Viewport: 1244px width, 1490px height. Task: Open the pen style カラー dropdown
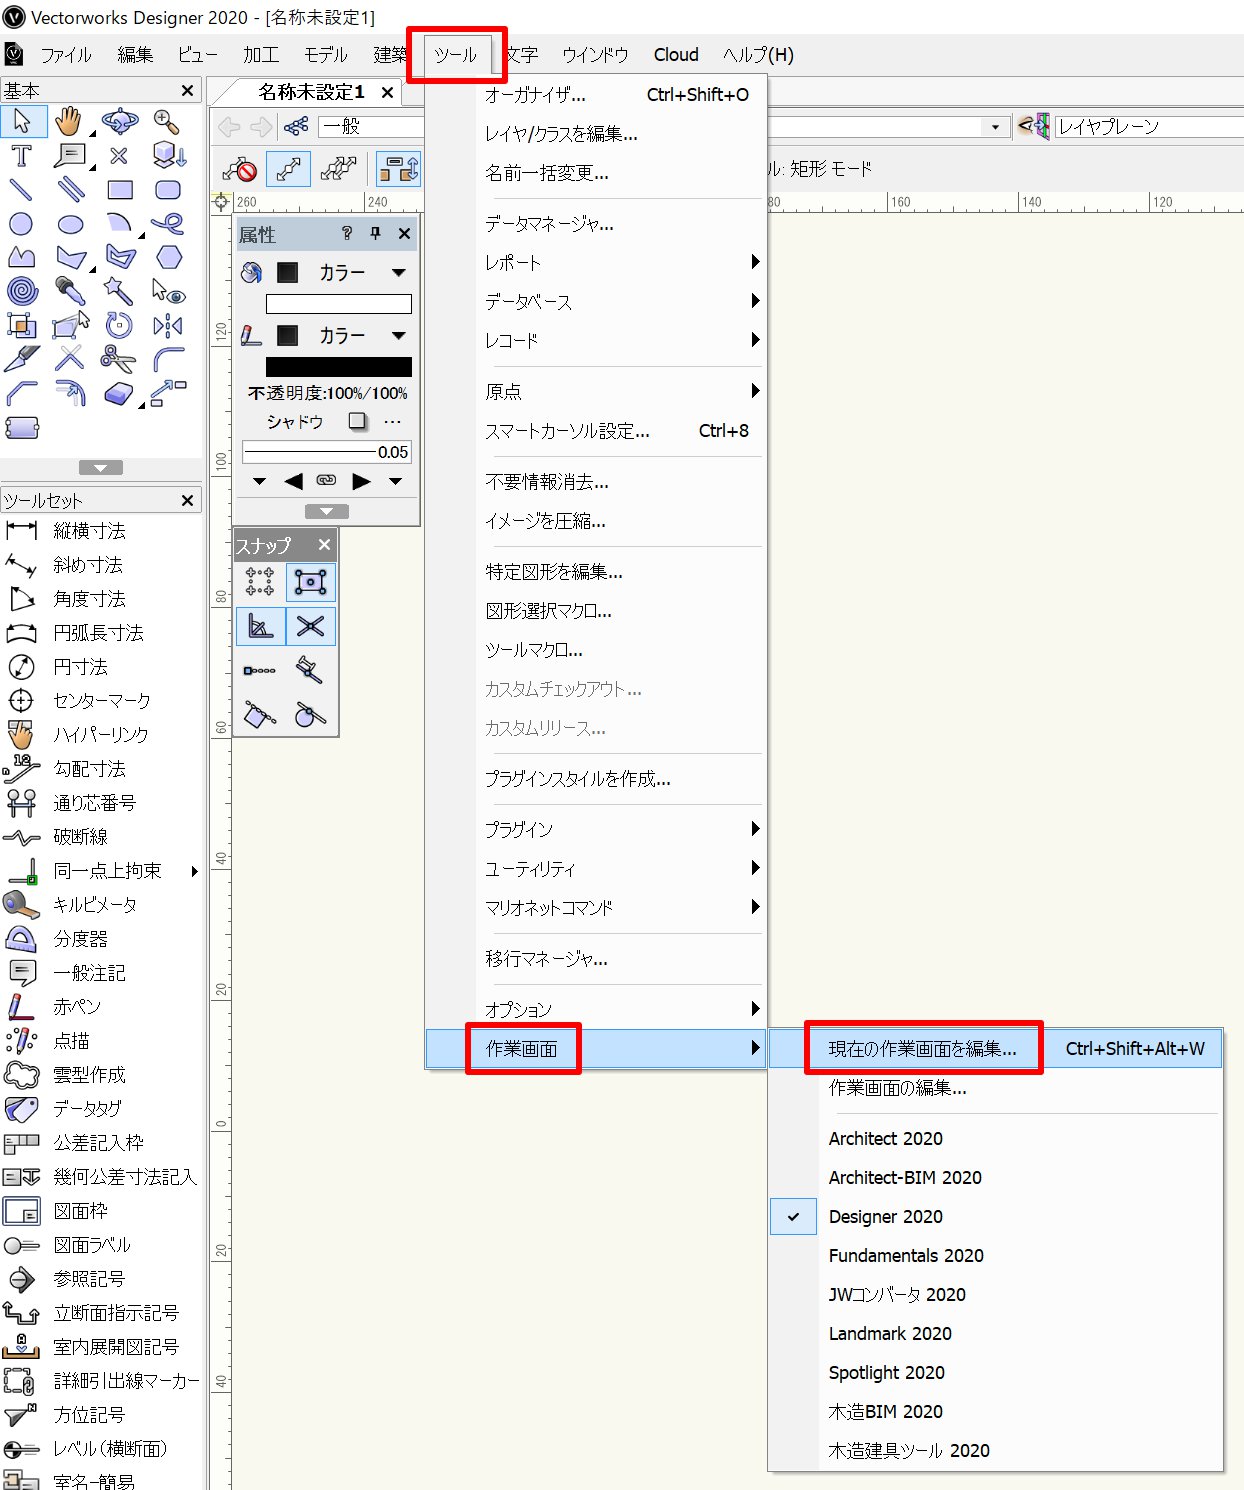(x=362, y=335)
